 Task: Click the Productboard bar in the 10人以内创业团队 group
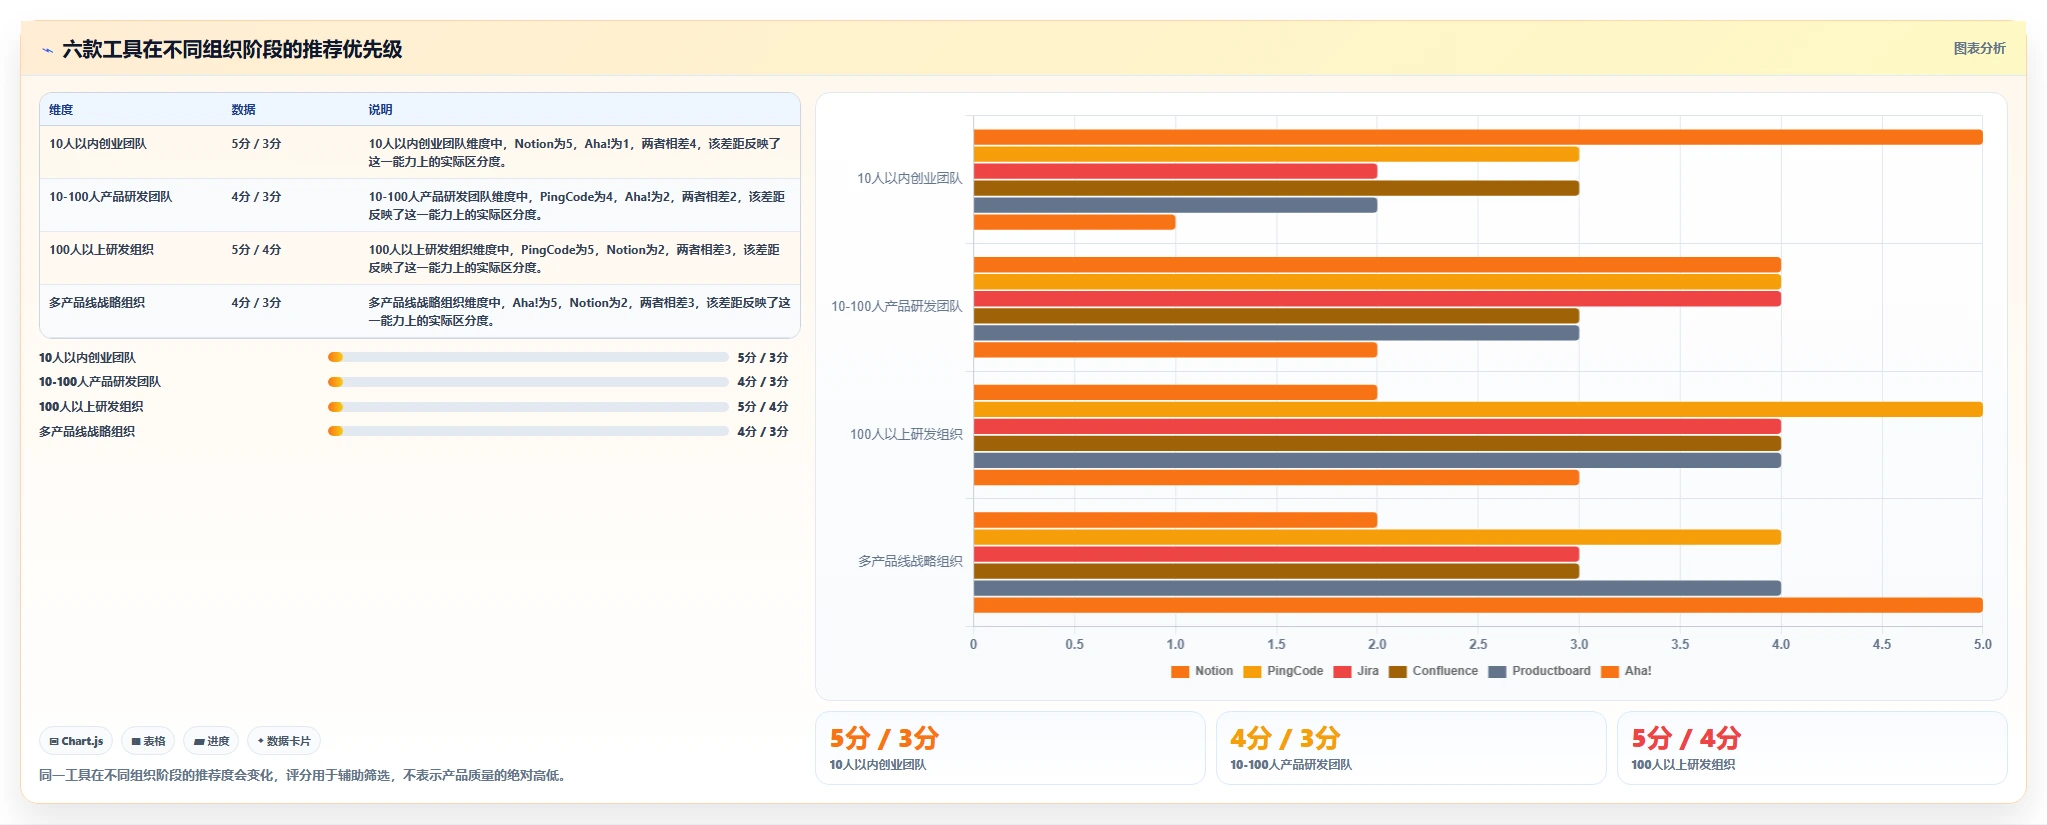pyautogui.click(x=1175, y=205)
